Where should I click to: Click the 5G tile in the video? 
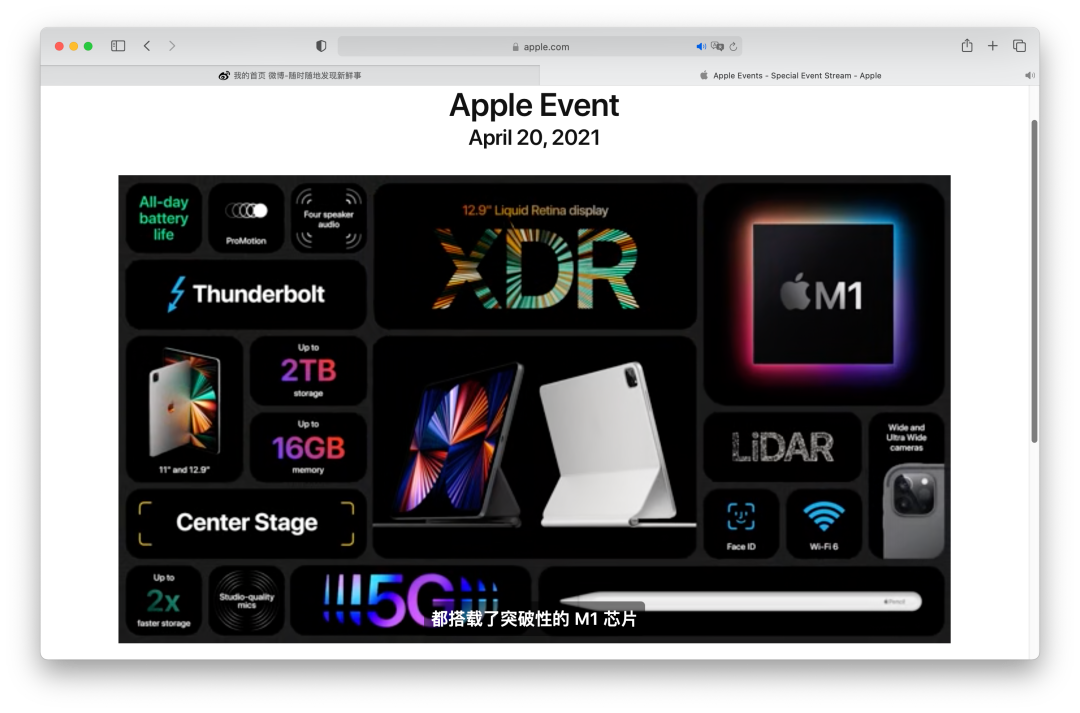click(x=411, y=600)
